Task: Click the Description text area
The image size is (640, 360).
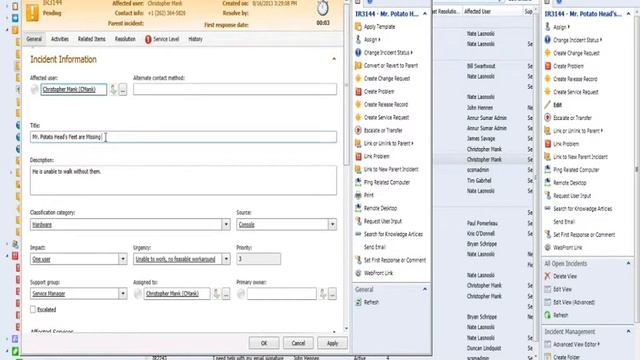Action: (x=183, y=180)
